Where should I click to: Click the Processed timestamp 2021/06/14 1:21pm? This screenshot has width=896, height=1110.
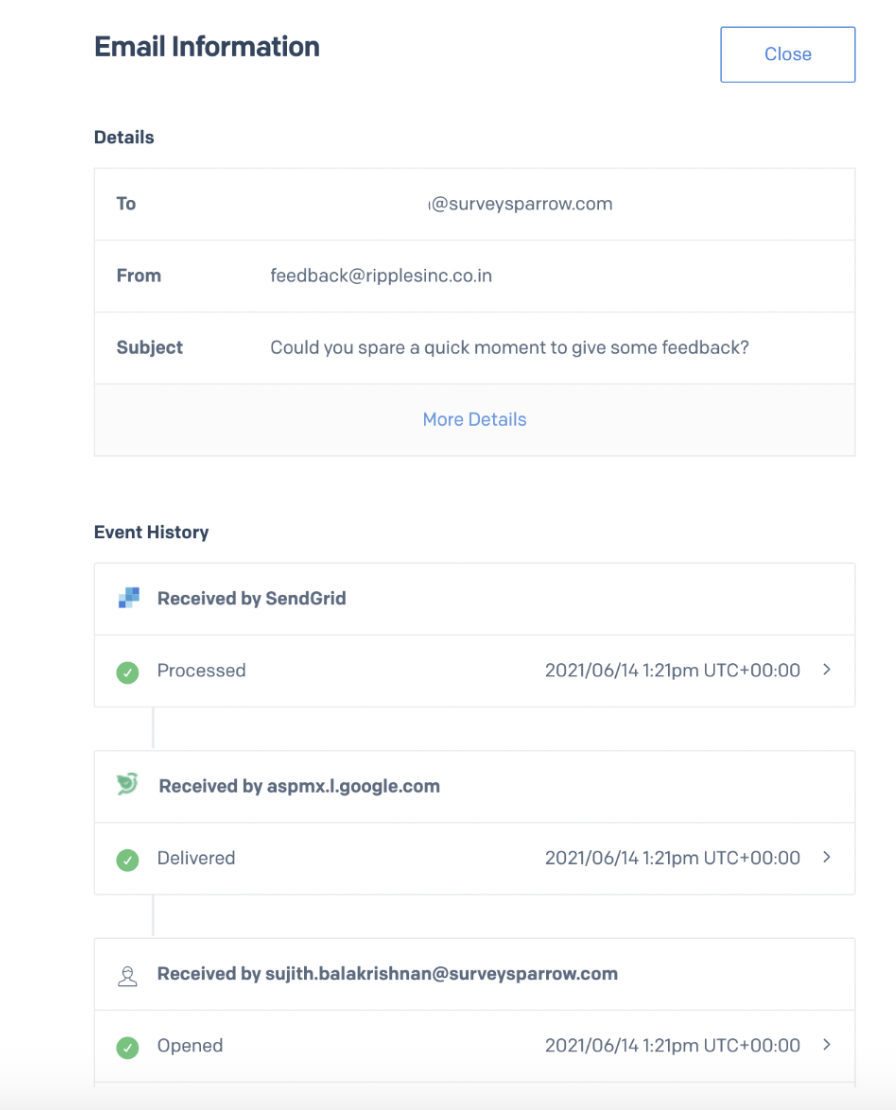click(x=672, y=671)
